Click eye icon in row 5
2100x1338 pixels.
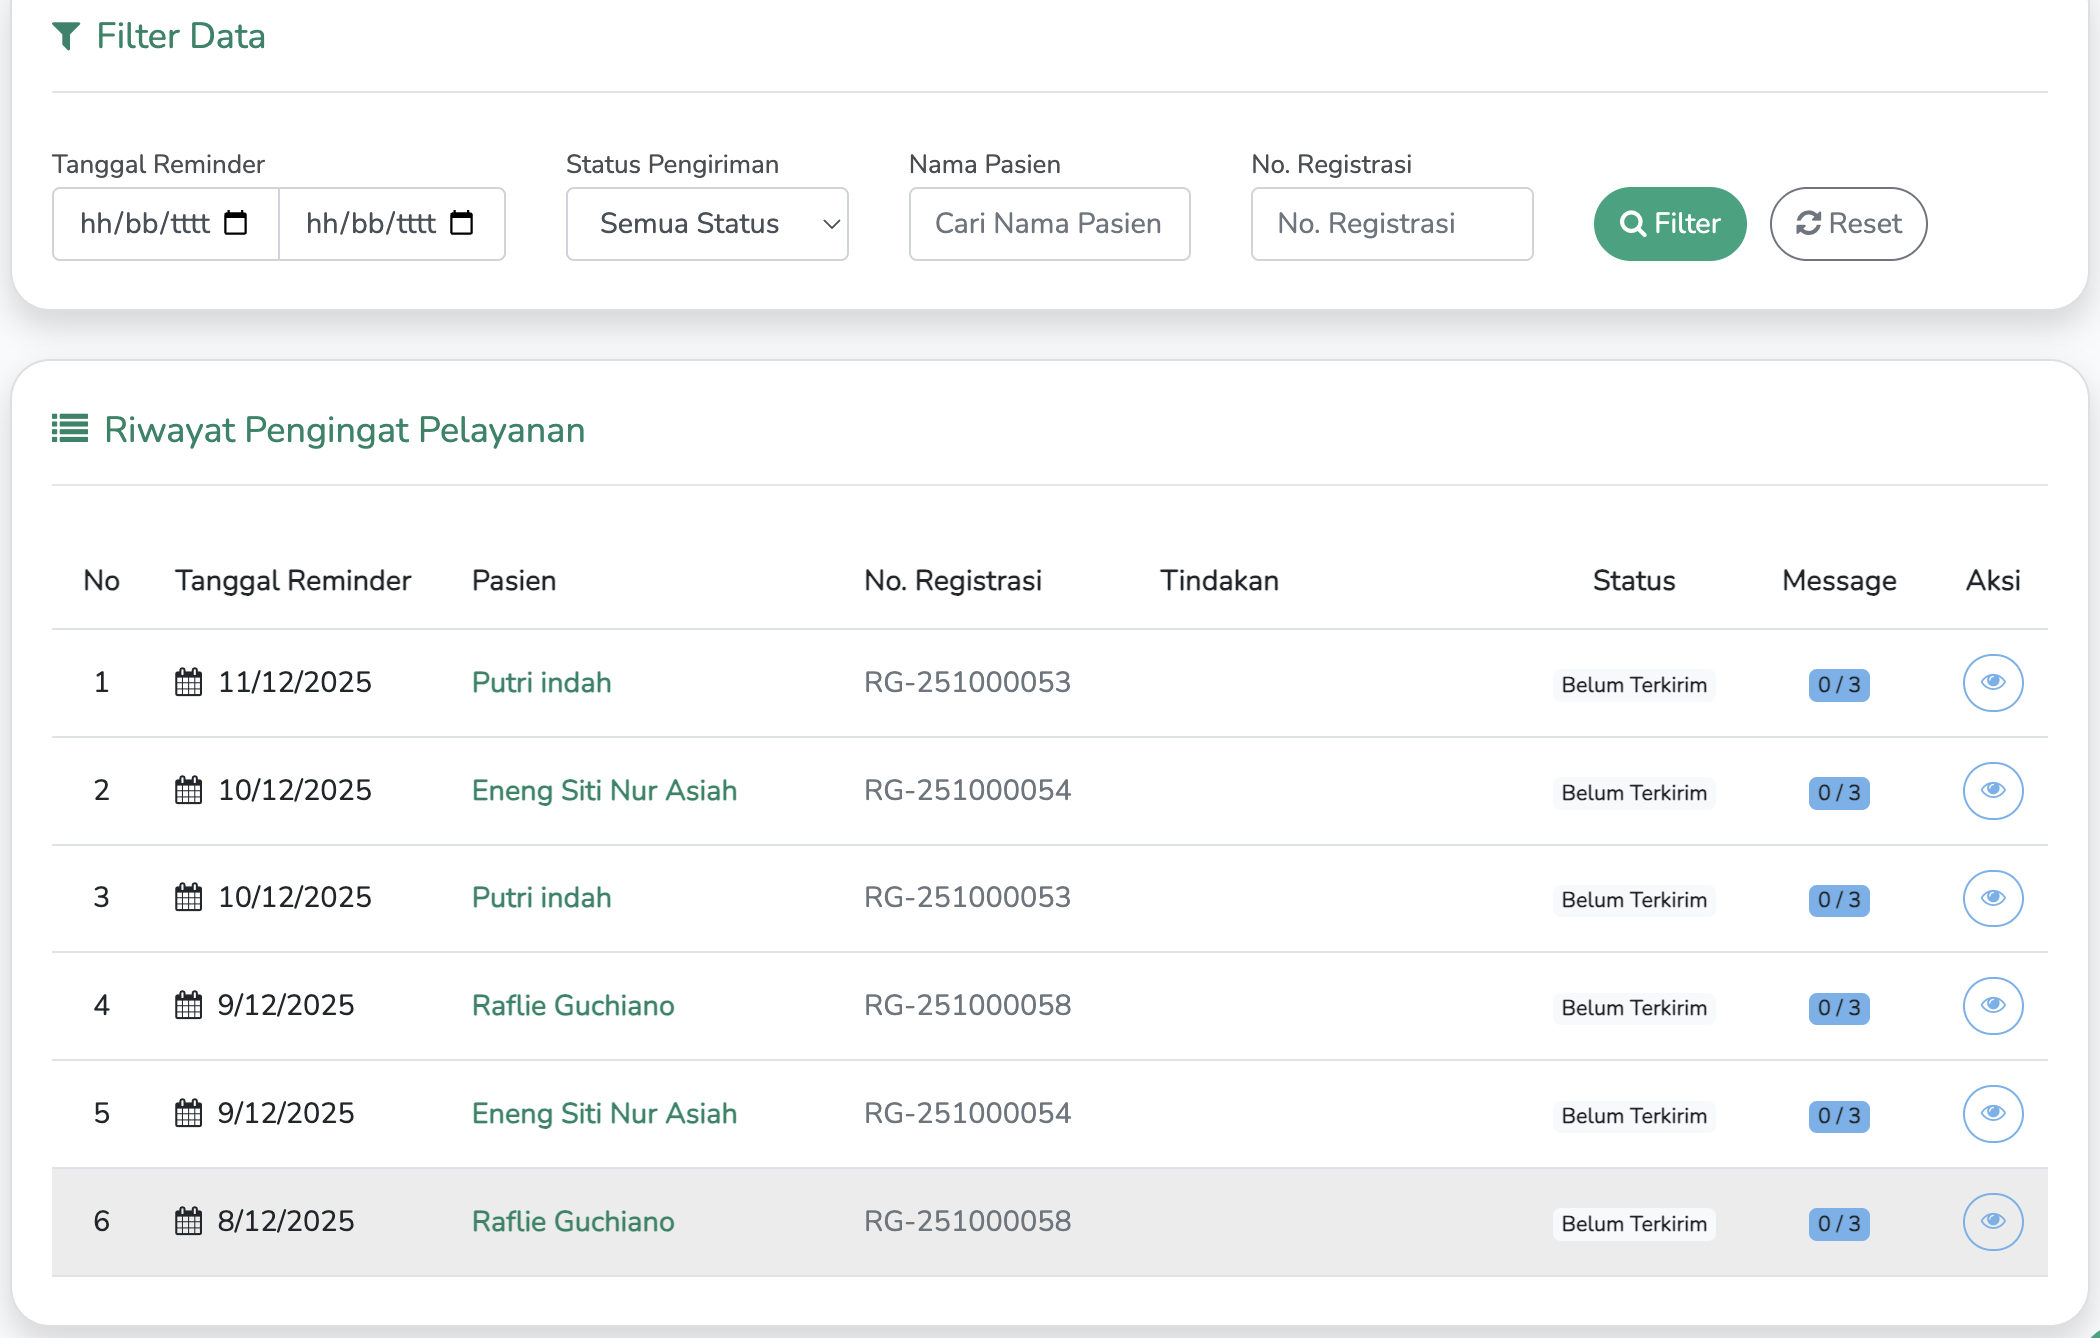click(1992, 1114)
